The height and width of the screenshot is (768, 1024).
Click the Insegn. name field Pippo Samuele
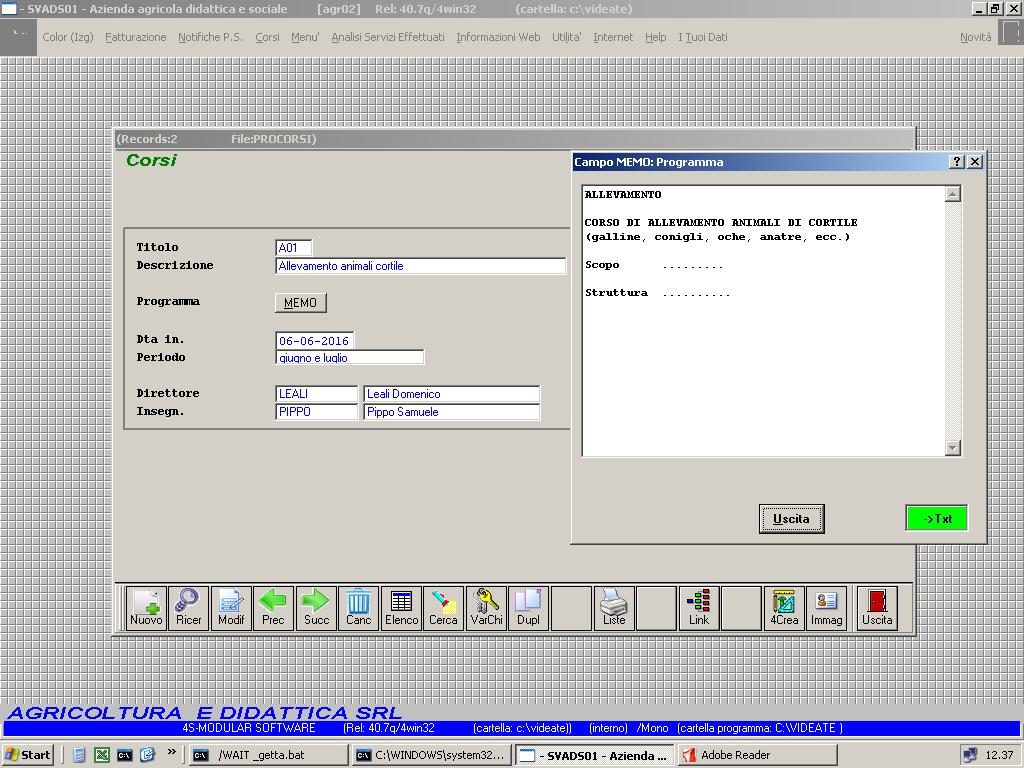point(451,412)
